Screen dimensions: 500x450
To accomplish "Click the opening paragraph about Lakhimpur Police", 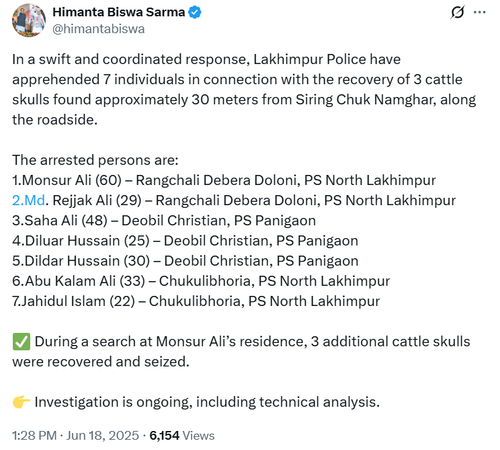I will coord(244,89).
